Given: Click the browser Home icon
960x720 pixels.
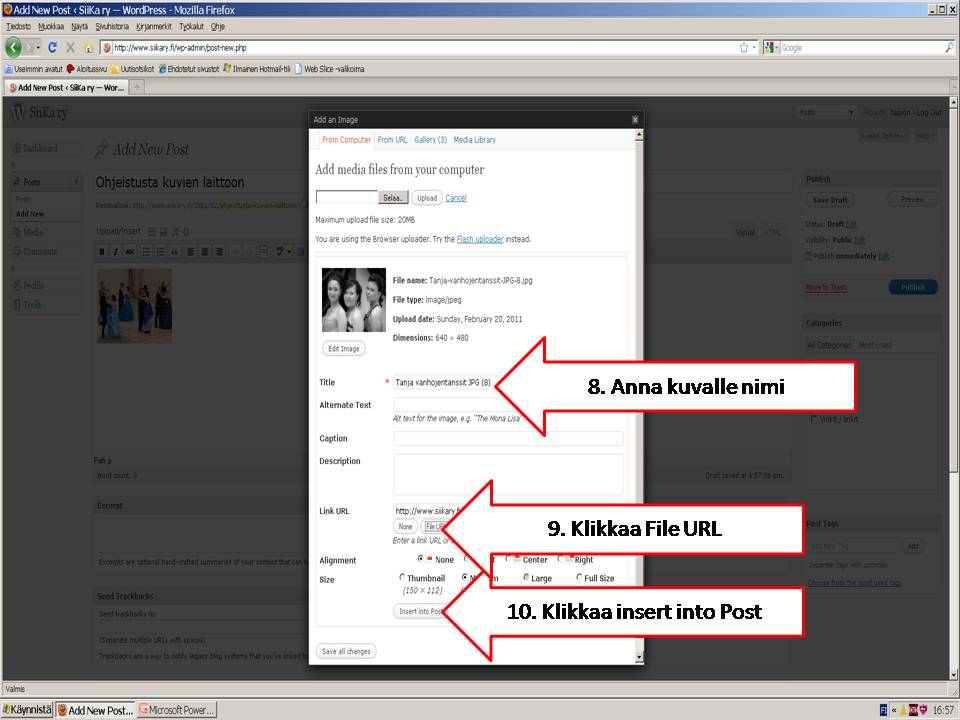Looking at the screenshot, I should (88, 47).
